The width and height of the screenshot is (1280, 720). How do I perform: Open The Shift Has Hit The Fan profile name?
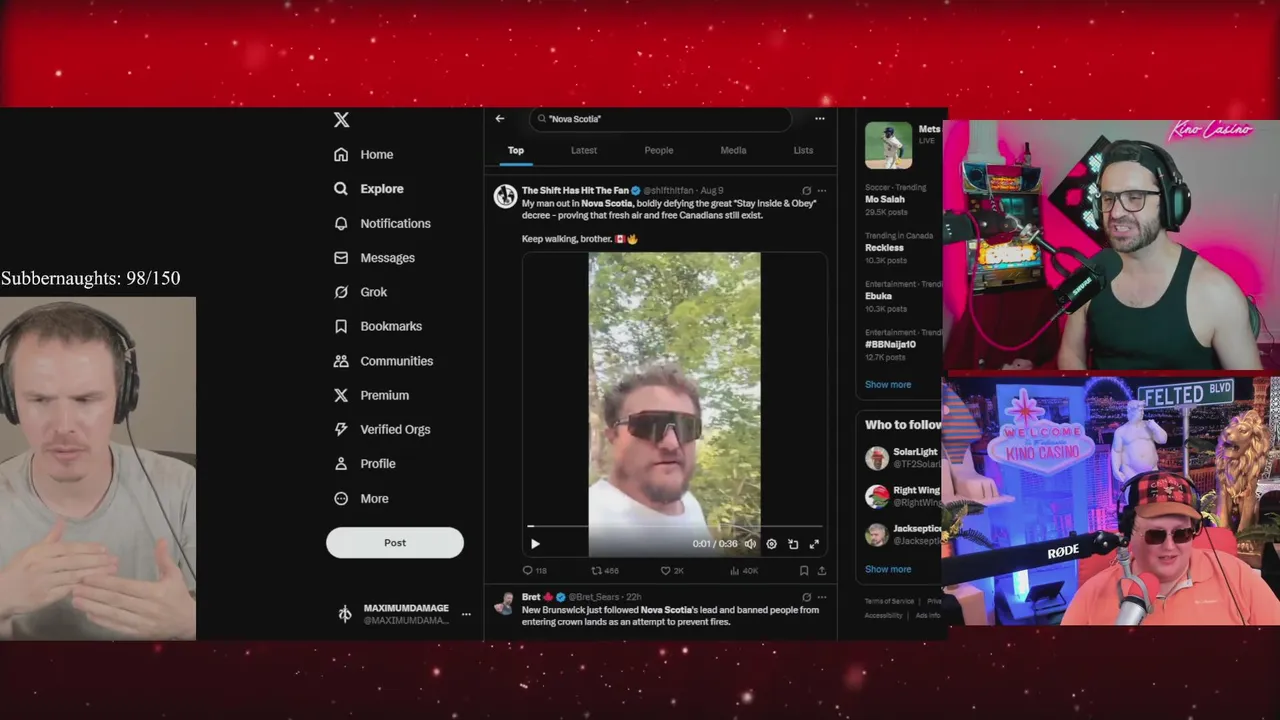click(575, 191)
